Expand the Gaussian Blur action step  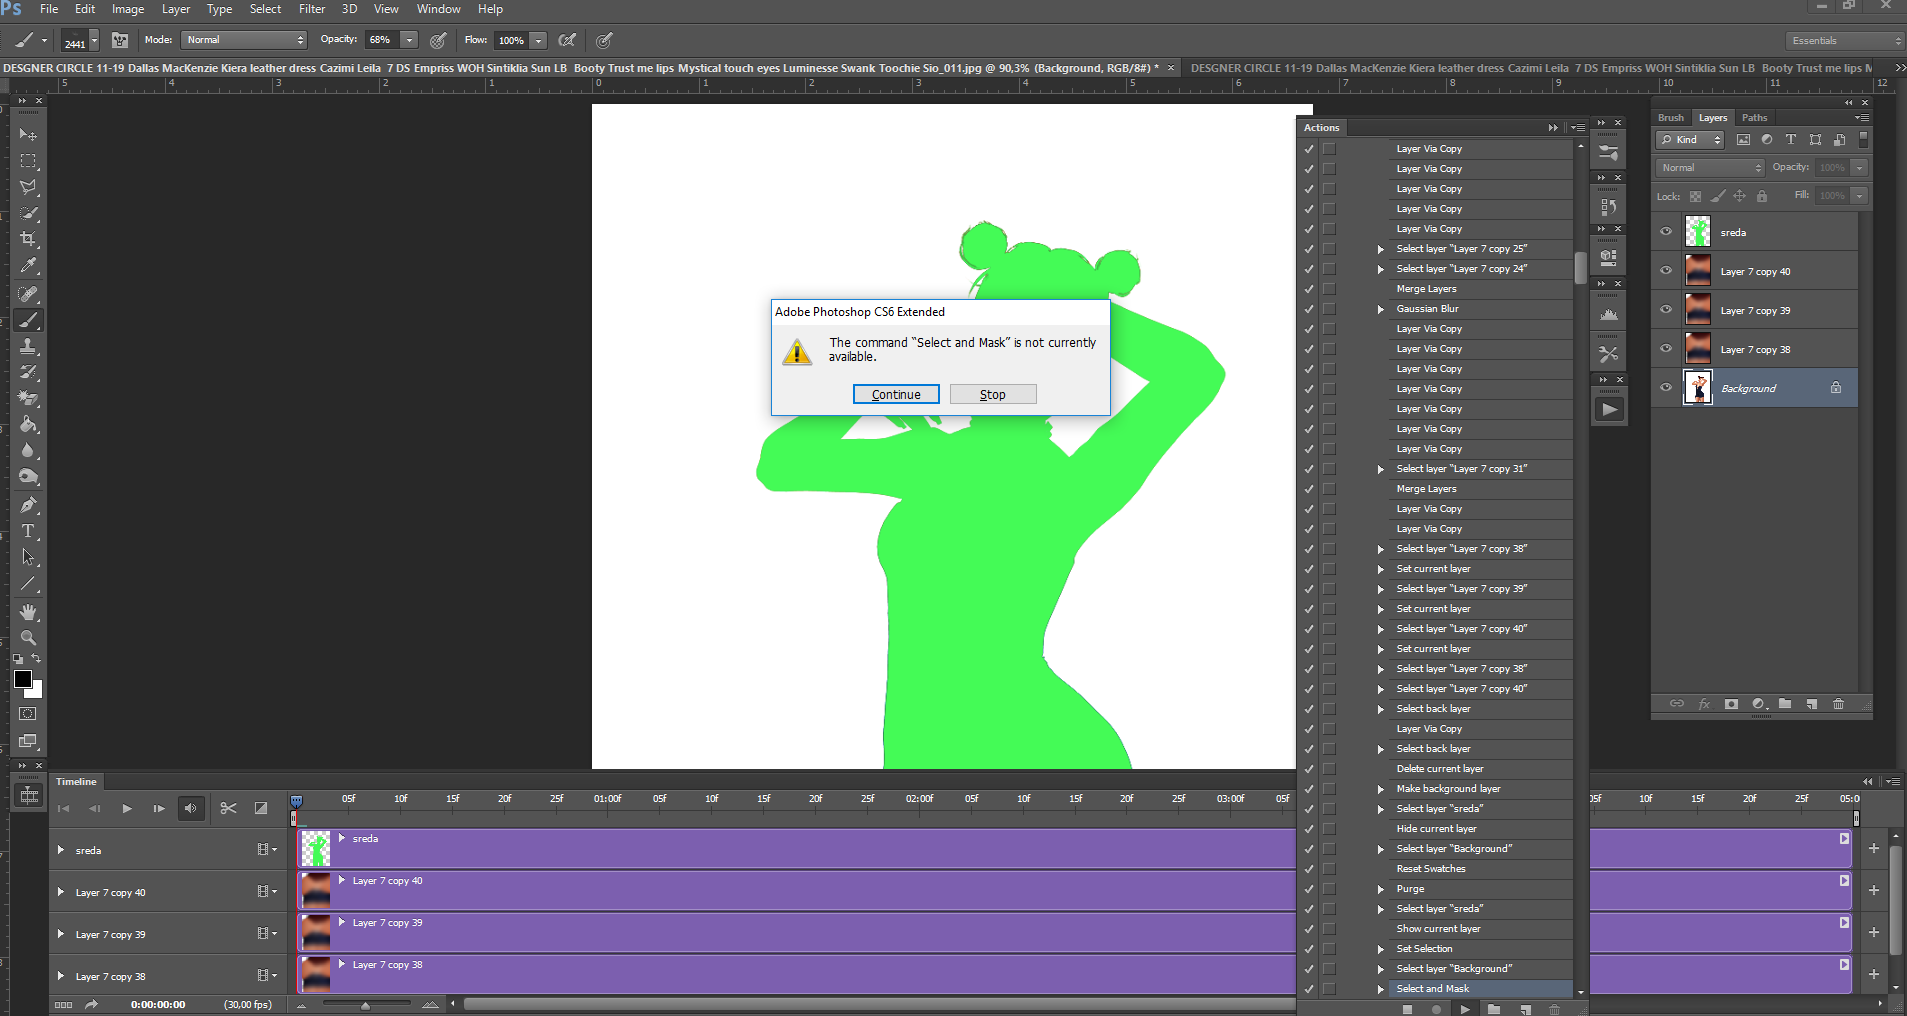pyautogui.click(x=1380, y=309)
